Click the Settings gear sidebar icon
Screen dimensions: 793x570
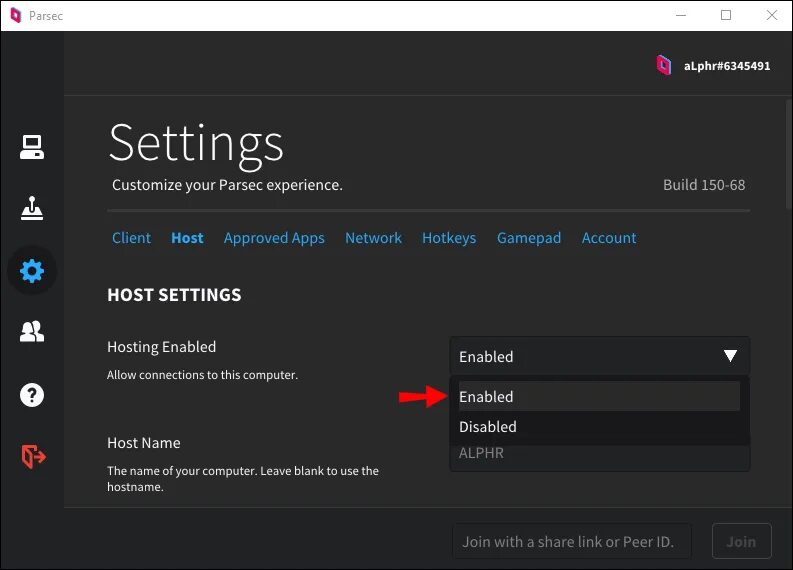point(32,270)
